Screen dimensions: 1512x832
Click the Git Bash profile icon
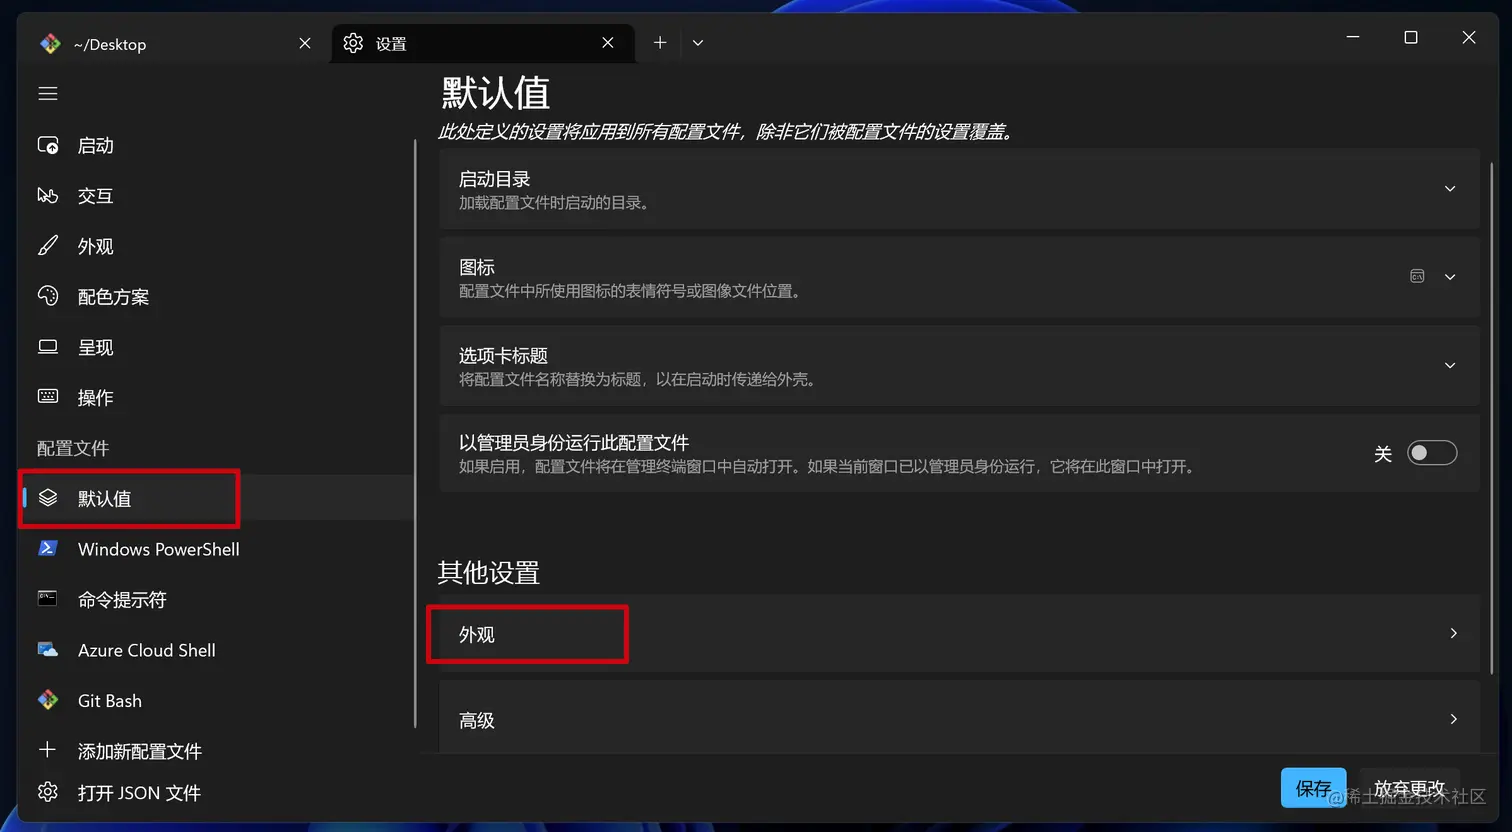pyautogui.click(x=48, y=700)
